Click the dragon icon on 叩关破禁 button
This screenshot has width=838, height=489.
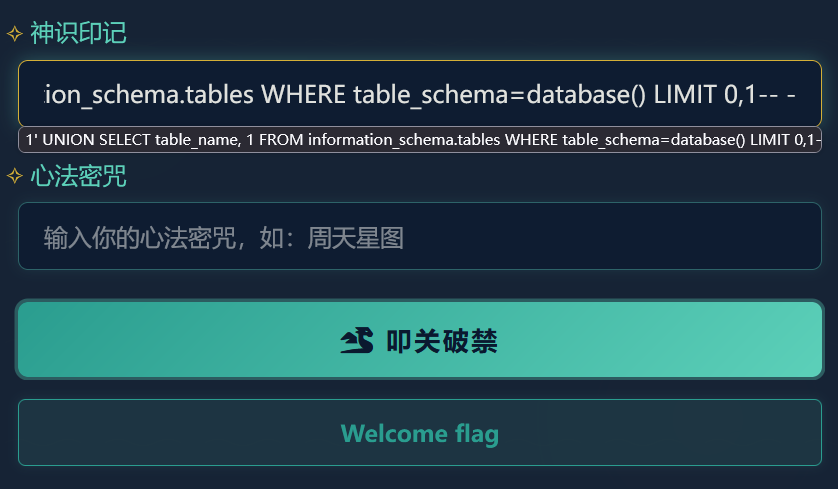(x=357, y=341)
